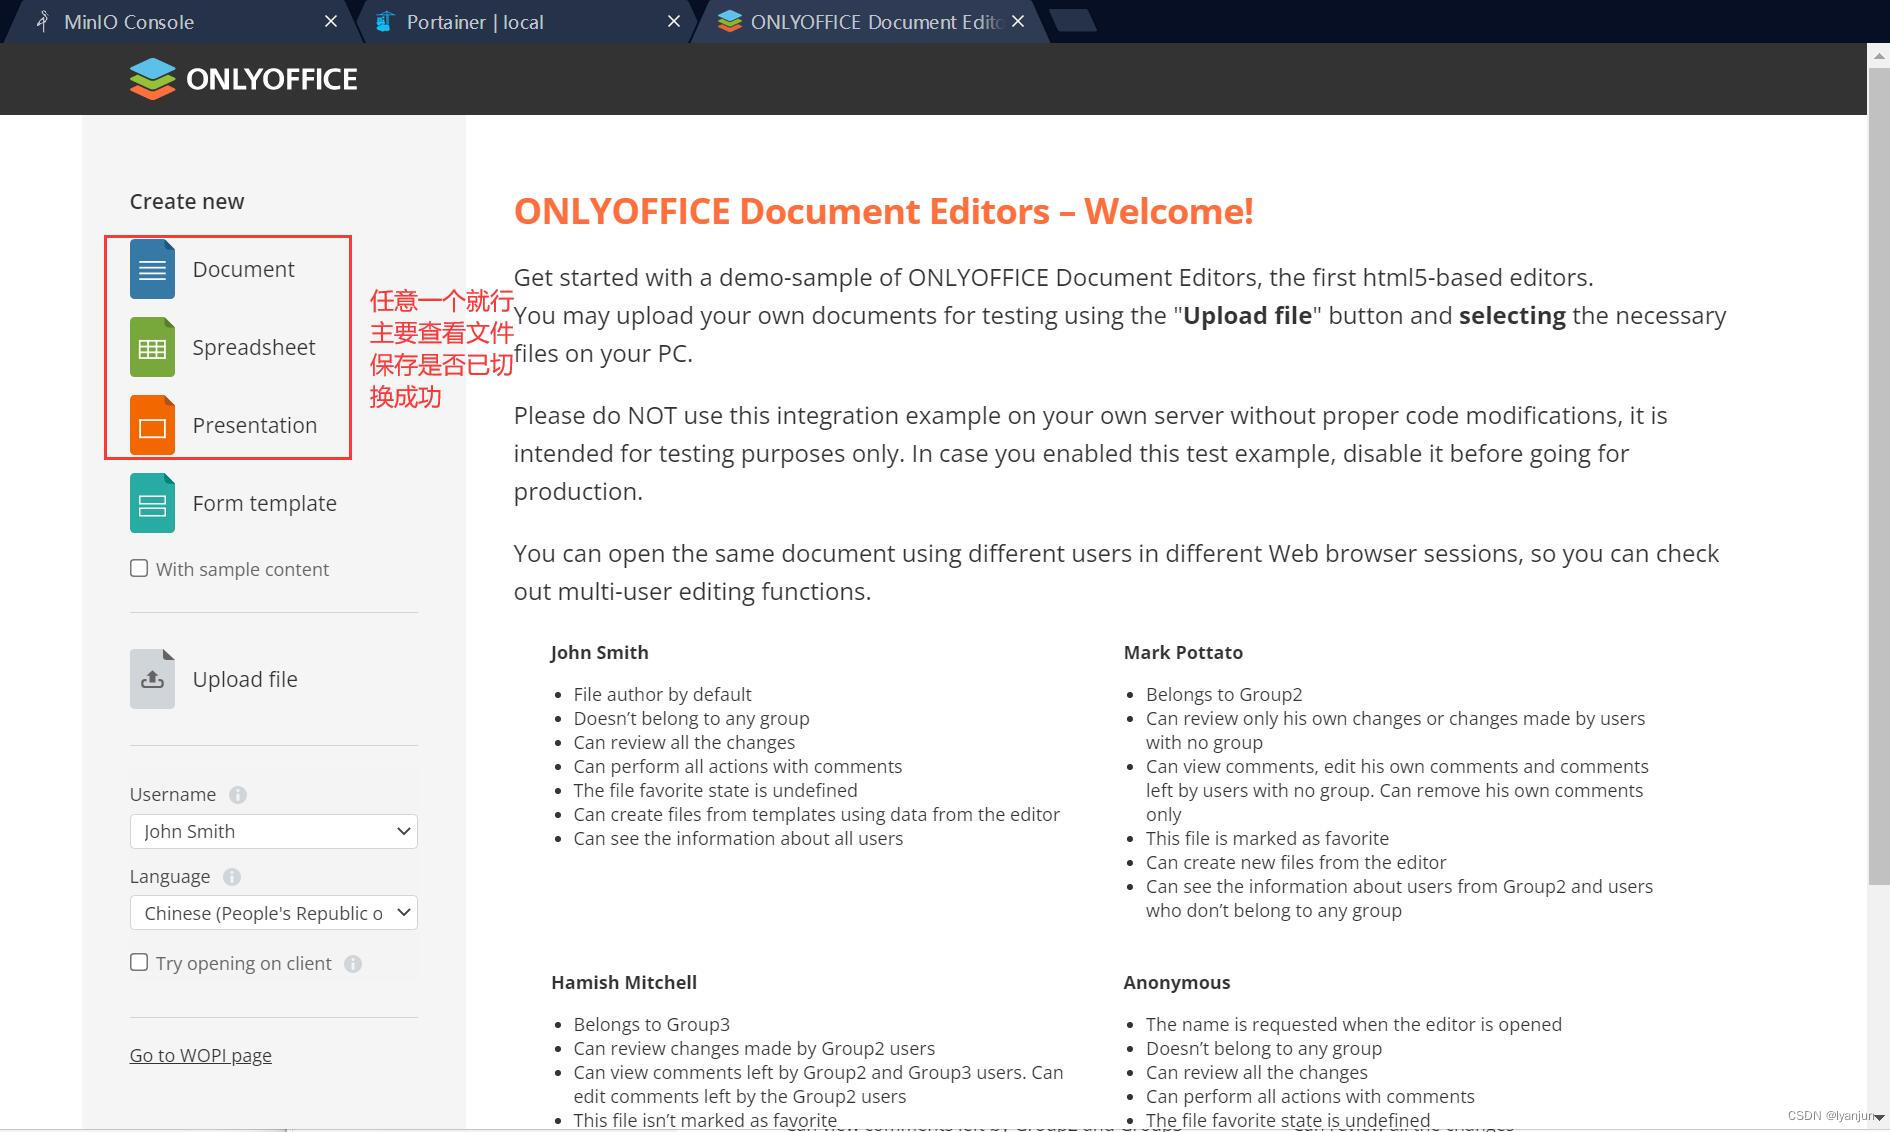Enable the With sample content checkbox
The image size is (1890, 1132).
coord(139,568)
